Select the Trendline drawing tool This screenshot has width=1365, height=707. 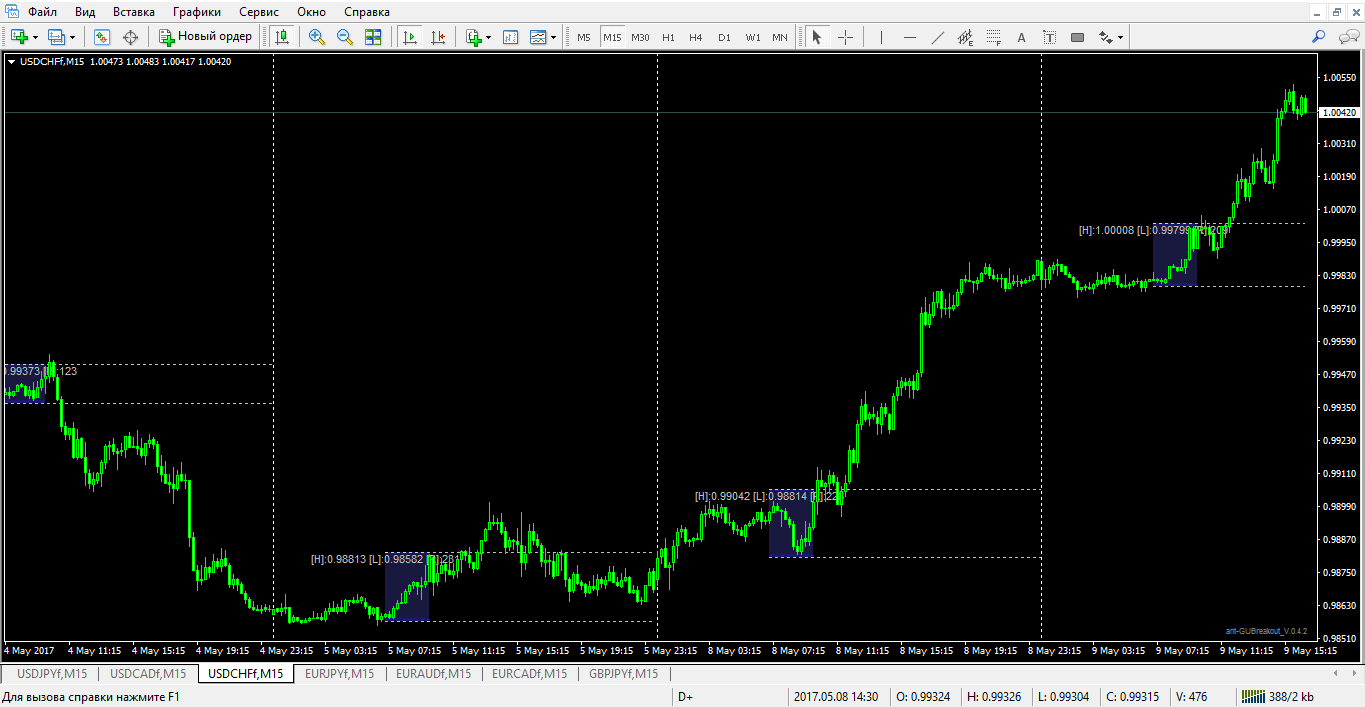click(938, 37)
